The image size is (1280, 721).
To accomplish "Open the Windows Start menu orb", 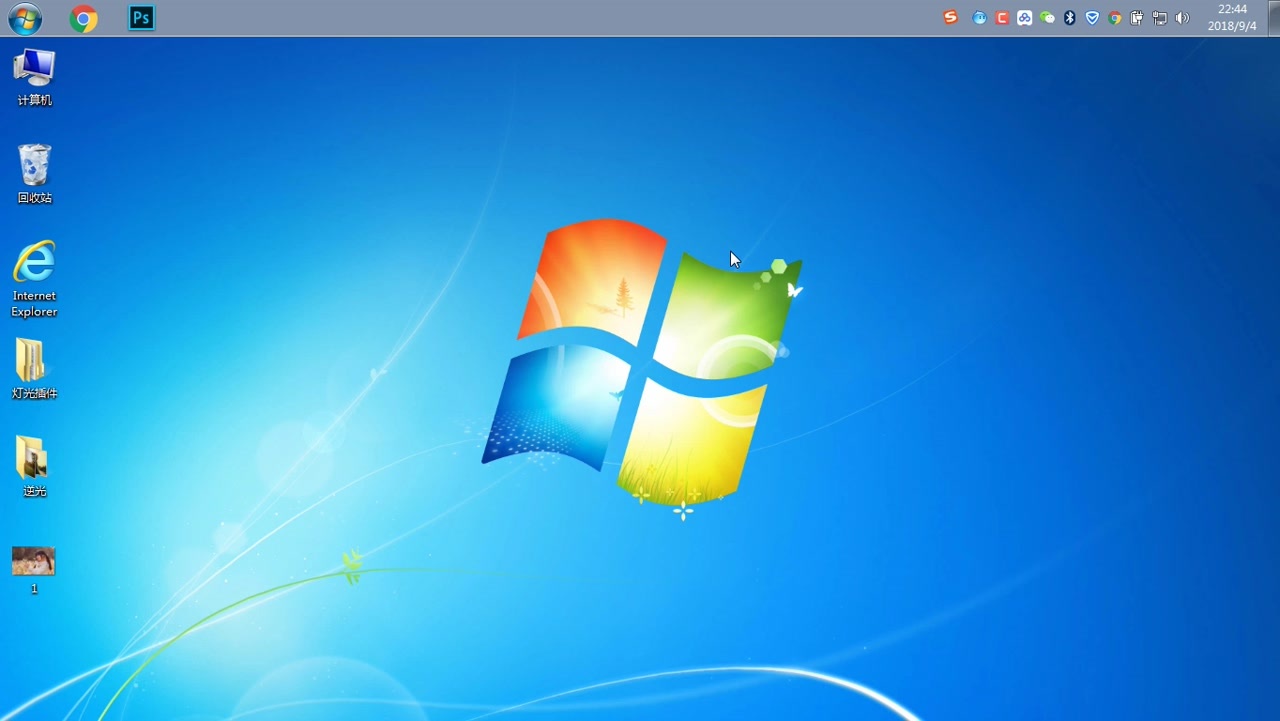I will (25, 18).
